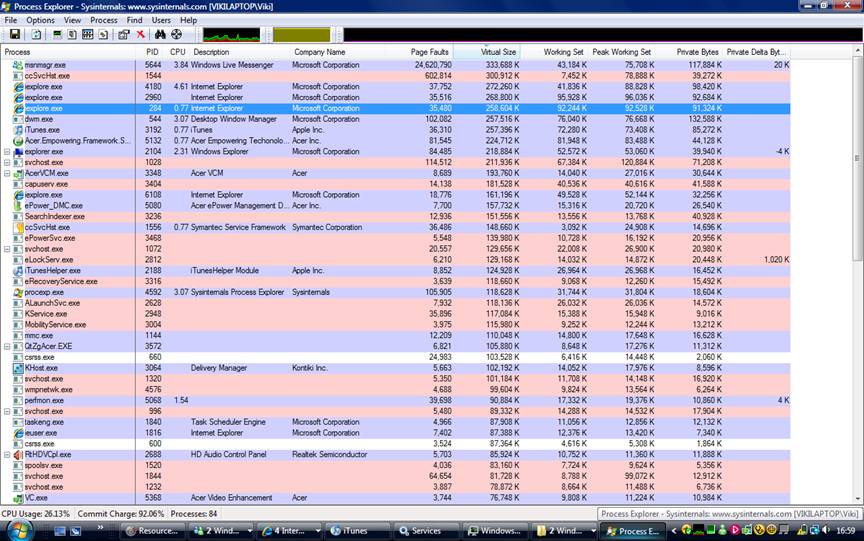Open the Process menu
Screen dimensions: 864x541
[x=104, y=20]
